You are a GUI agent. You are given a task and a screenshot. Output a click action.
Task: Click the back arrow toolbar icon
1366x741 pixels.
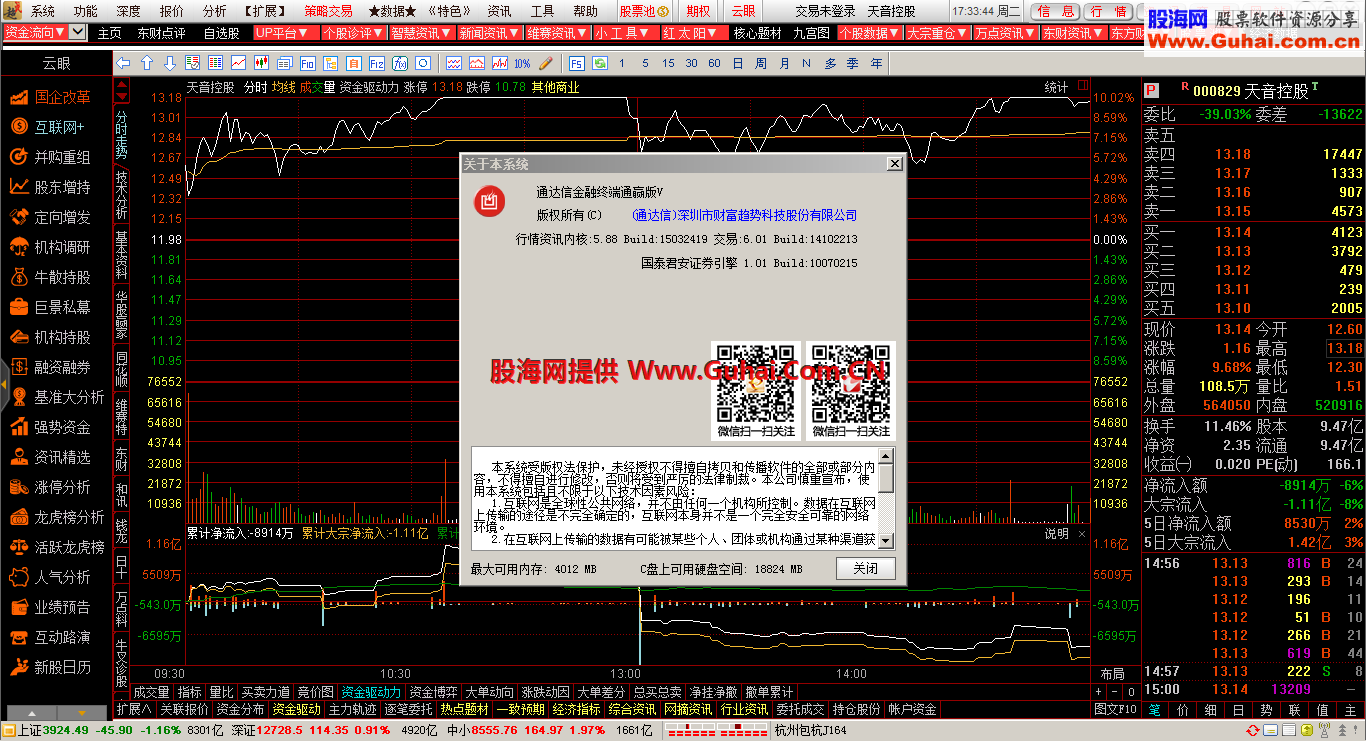[x=124, y=63]
